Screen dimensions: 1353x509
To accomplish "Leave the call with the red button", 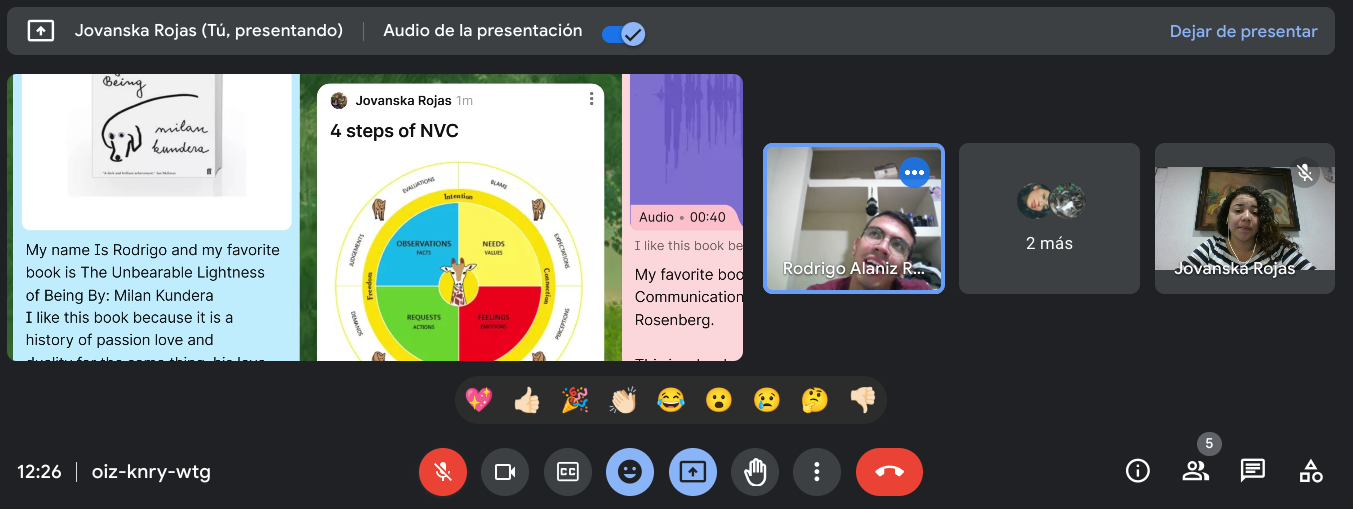I will pos(889,472).
